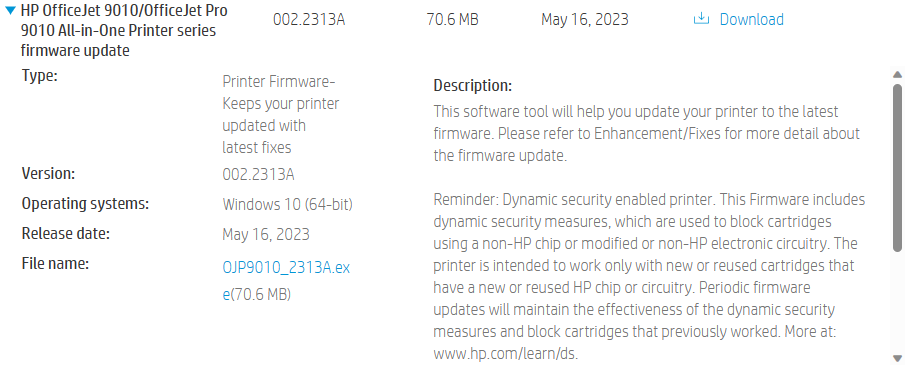Screen dimensions: 909x365
Task: Click the File name label
Action: coord(55,264)
